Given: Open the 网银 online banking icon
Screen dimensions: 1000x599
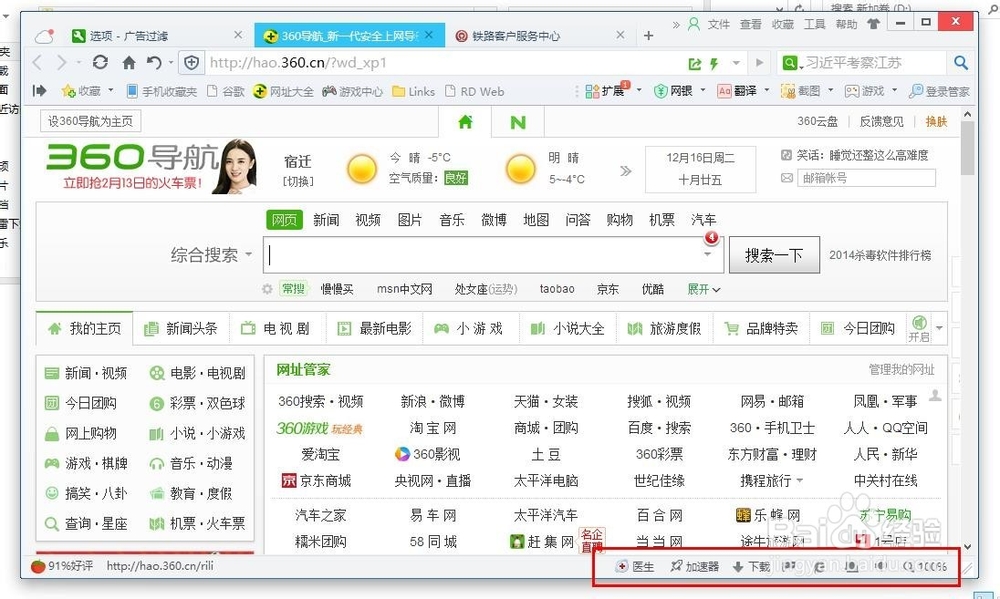Looking at the screenshot, I should coord(674,91).
